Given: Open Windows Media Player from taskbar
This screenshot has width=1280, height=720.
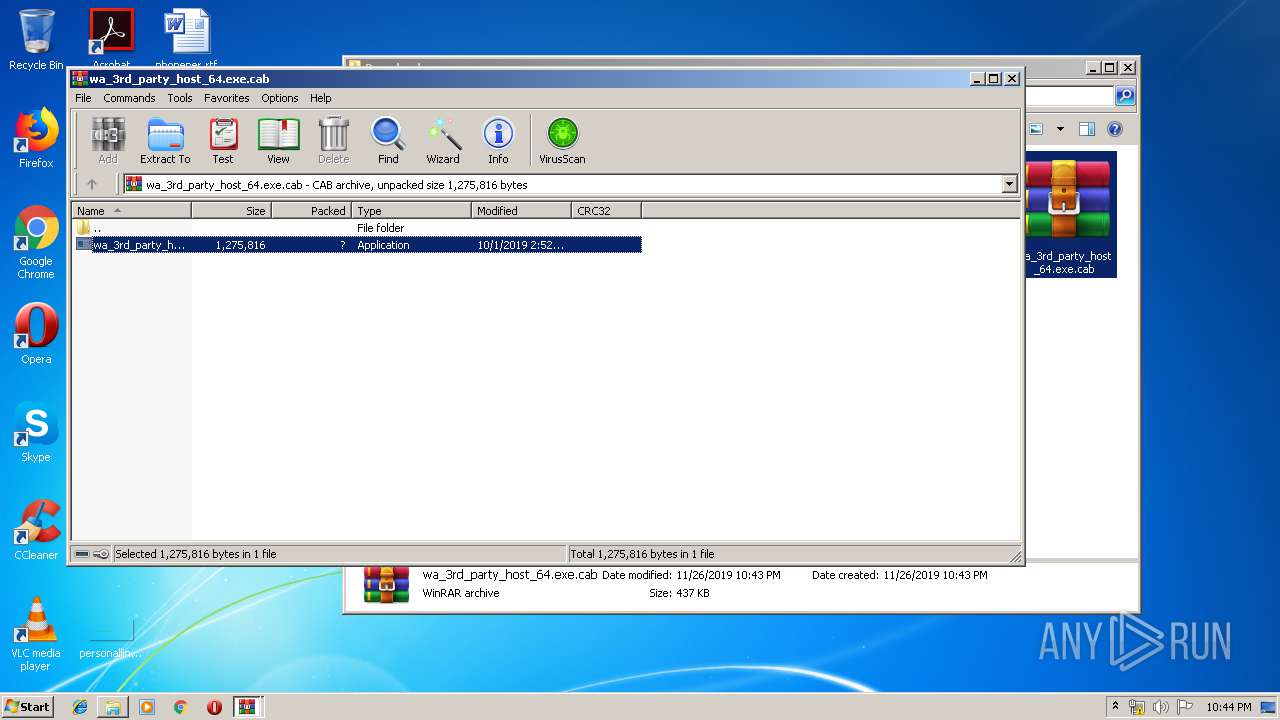Looking at the screenshot, I should [147, 707].
